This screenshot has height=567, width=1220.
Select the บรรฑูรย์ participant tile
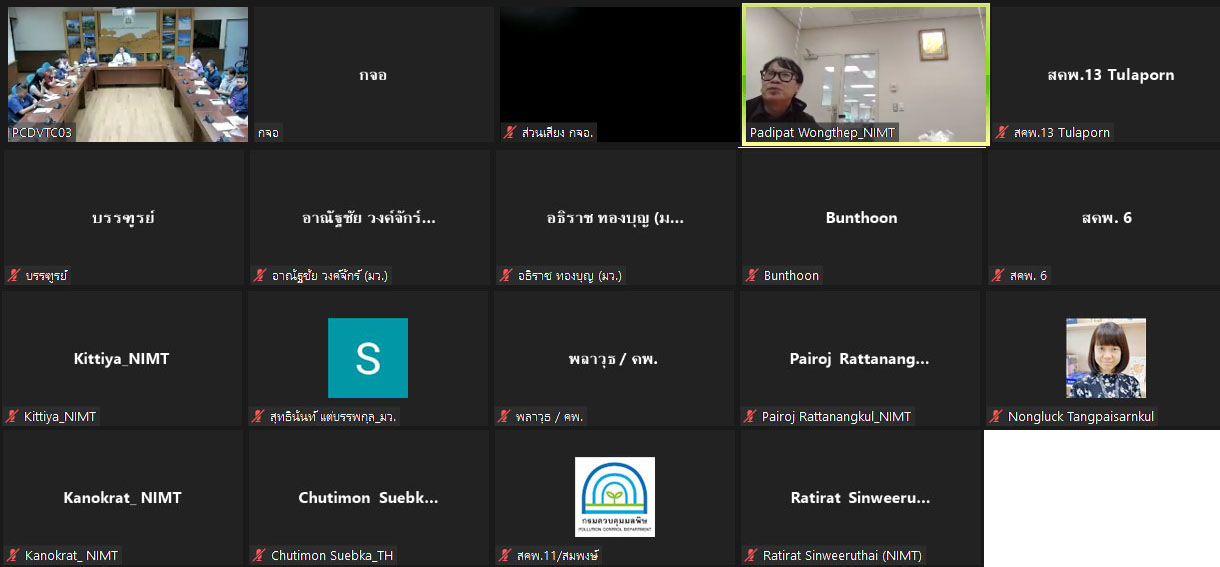coord(123,218)
